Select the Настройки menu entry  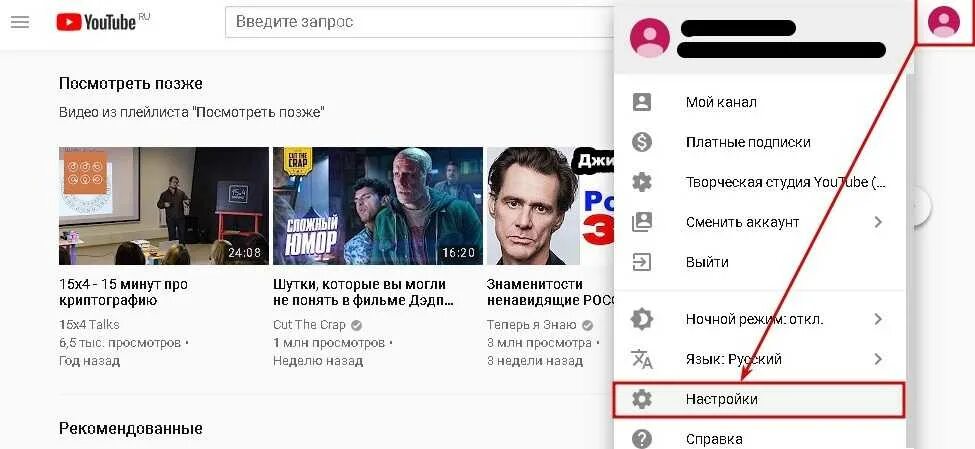coord(759,400)
